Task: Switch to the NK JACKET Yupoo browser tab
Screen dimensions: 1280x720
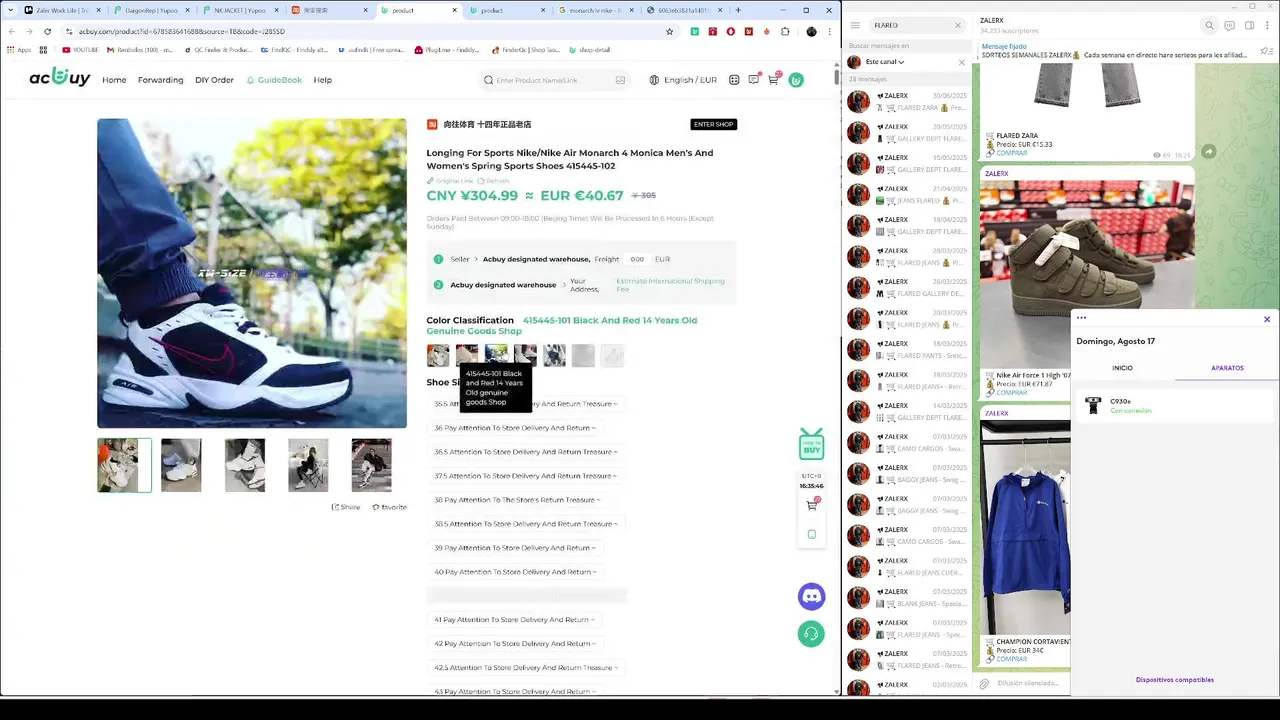Action: pyautogui.click(x=239, y=10)
